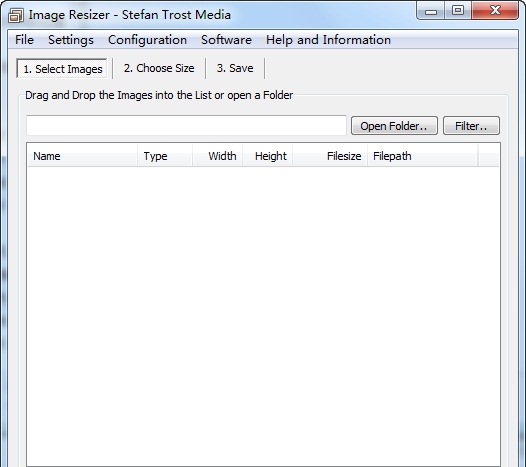Open the Configuration menu

pos(147,40)
